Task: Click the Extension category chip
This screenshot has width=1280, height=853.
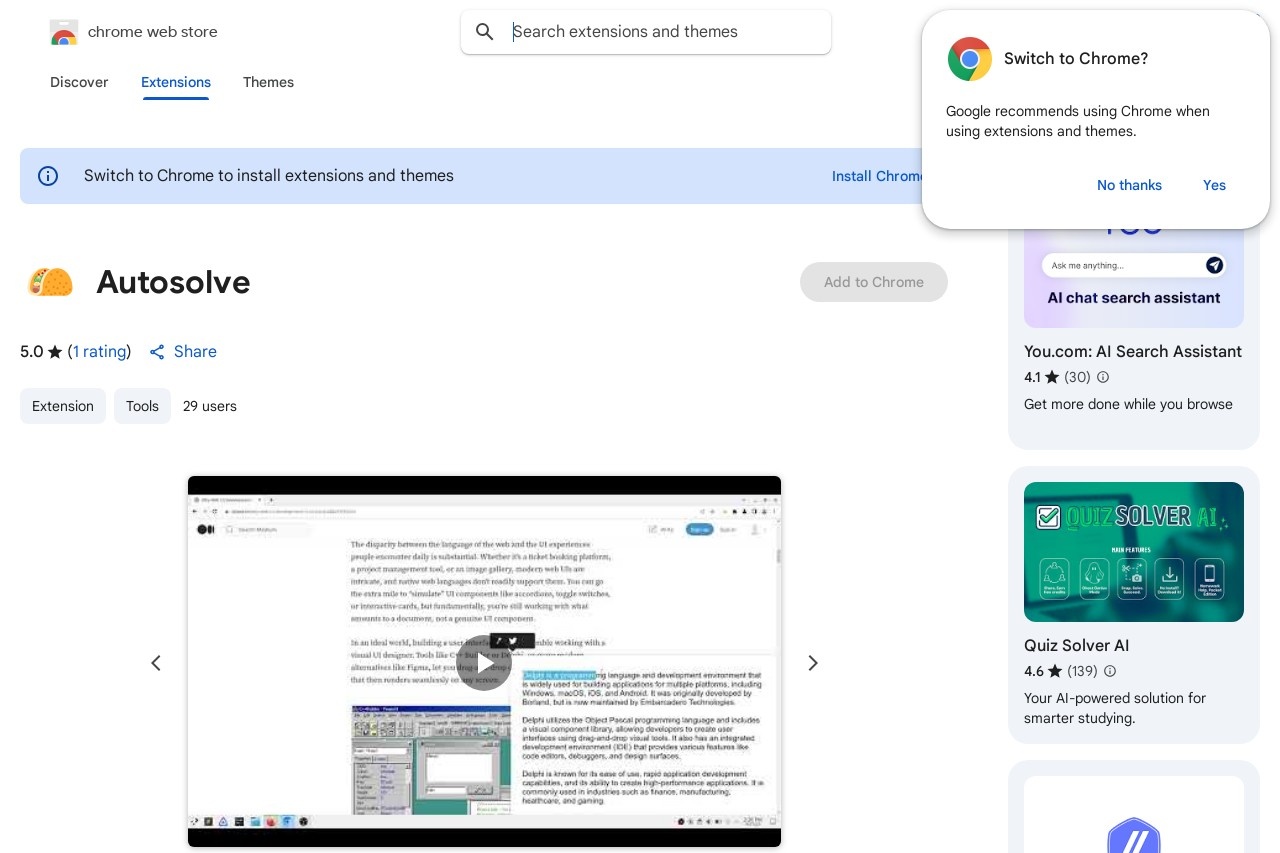Action: [63, 406]
